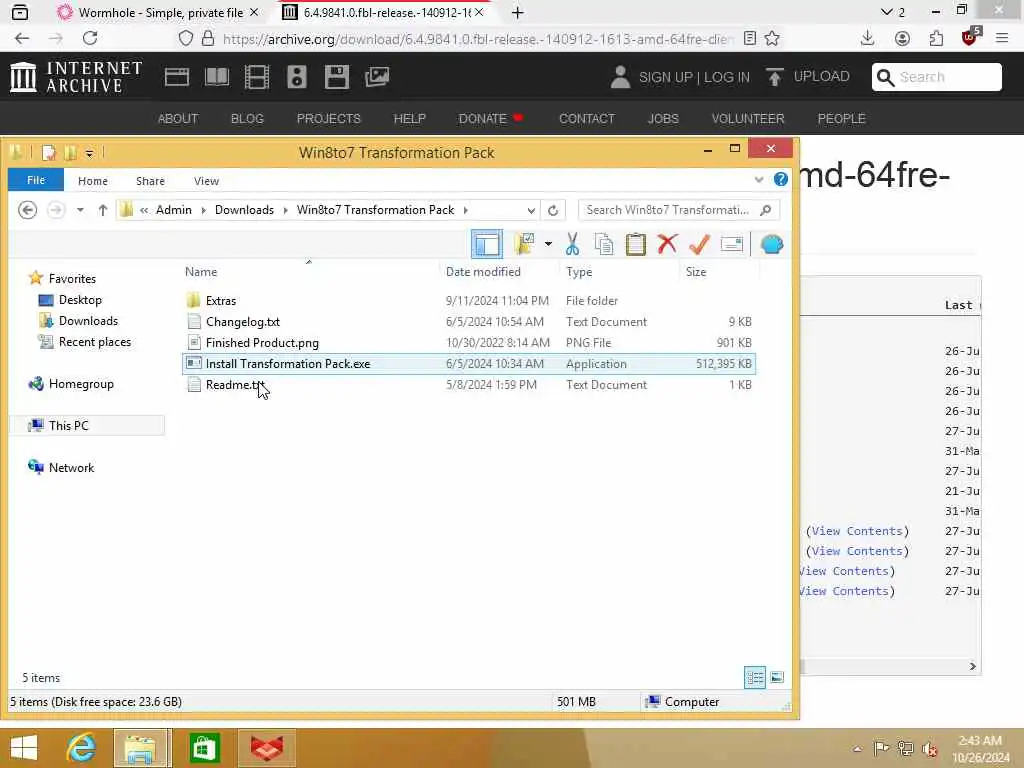This screenshot has height=768, width=1024.
Task: Switch to Wormhole browser tab
Action: pos(157,12)
